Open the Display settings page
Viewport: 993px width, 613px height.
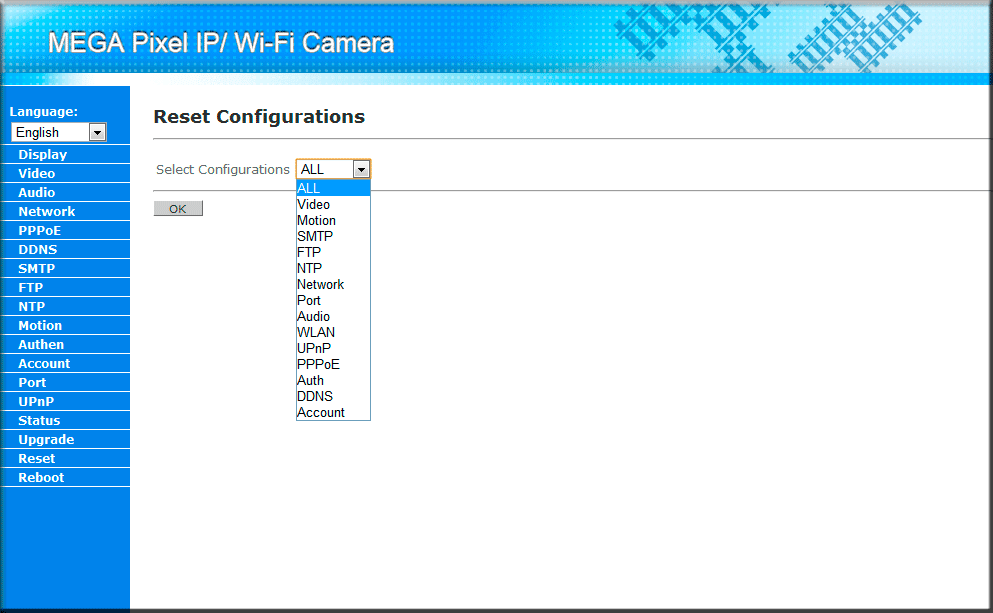pos(43,155)
